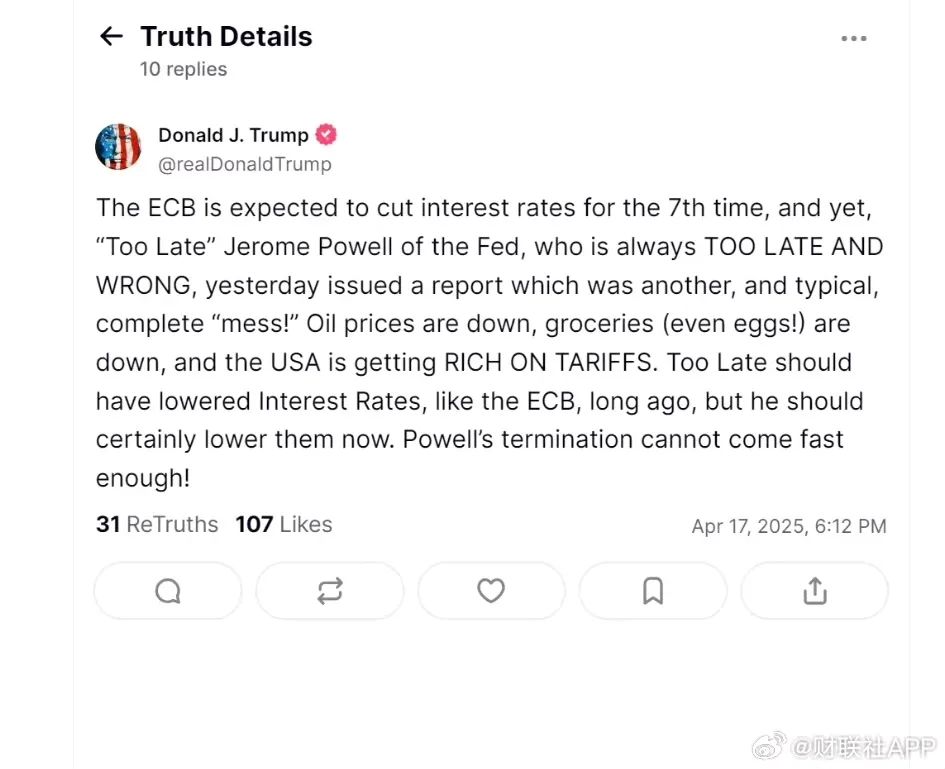Image resolution: width=945 pixels, height=769 pixels.
Task: Reply using the speech bubble icon
Action: coord(168,591)
